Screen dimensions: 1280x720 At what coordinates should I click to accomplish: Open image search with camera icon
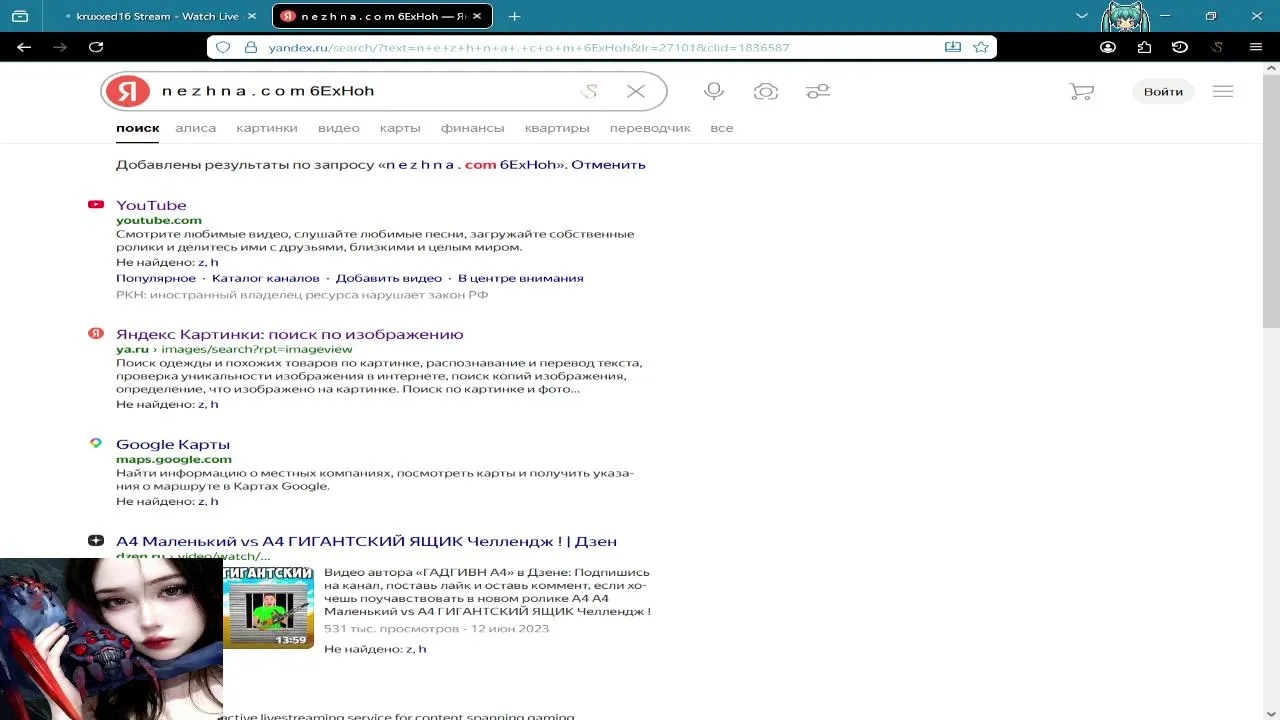[766, 91]
